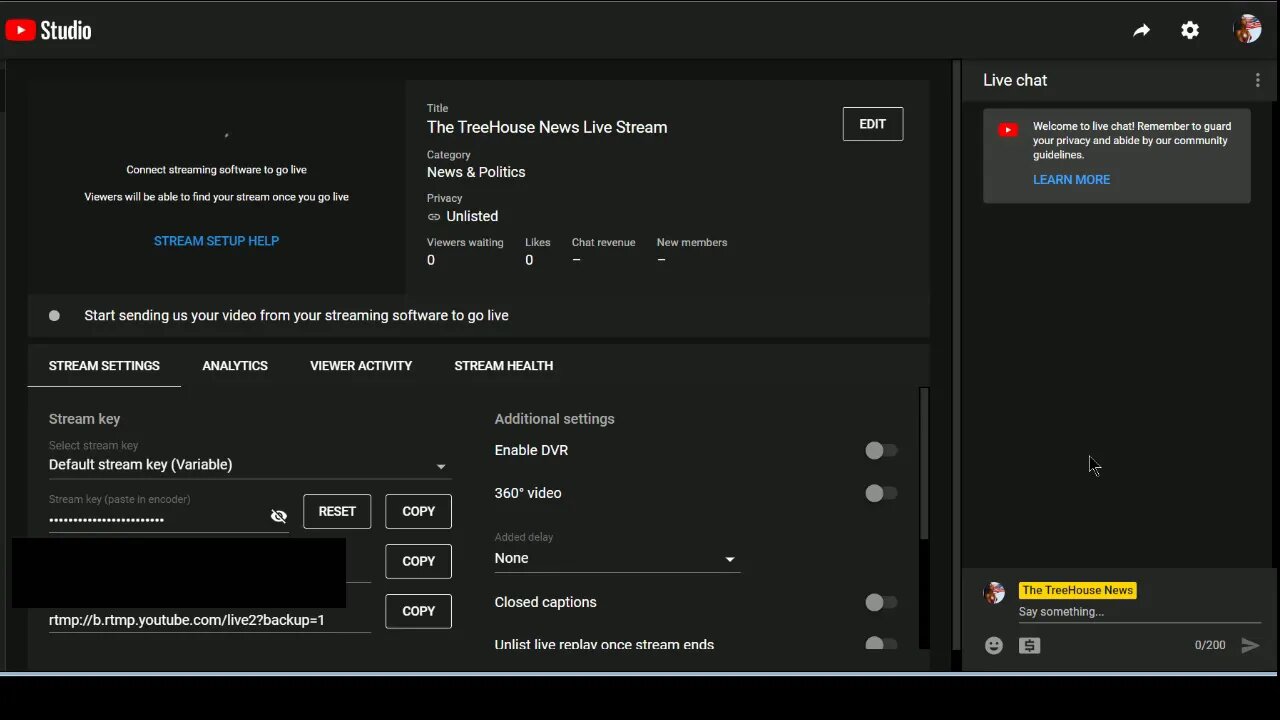The width and height of the screenshot is (1280, 720).
Task: Send the chat message arrow icon
Action: 1250,645
